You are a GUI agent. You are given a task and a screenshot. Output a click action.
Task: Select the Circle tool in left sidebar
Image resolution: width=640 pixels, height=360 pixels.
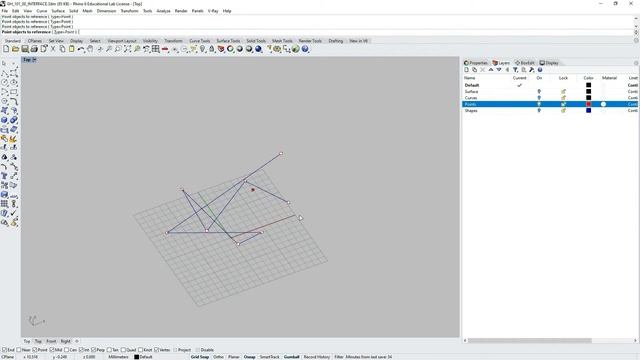4,82
